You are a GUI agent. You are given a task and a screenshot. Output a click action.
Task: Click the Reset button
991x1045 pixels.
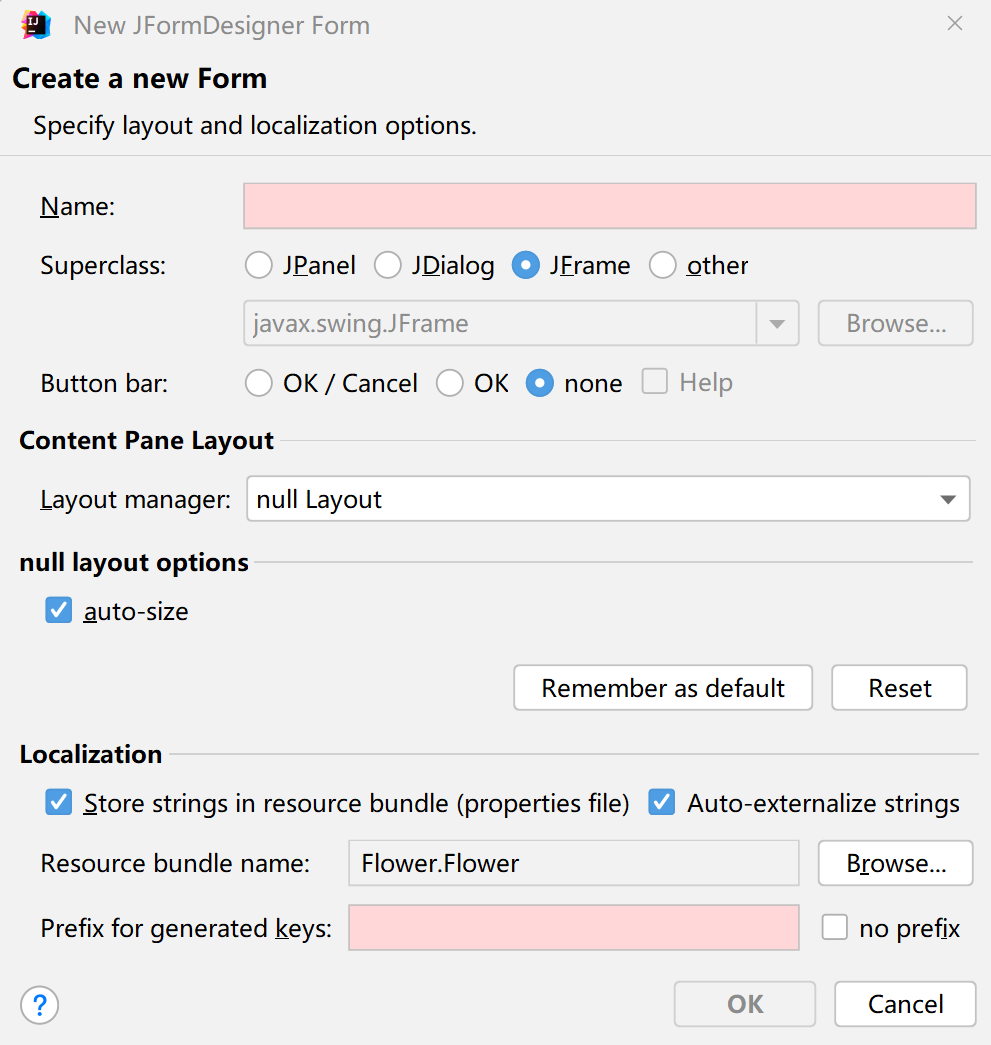900,688
